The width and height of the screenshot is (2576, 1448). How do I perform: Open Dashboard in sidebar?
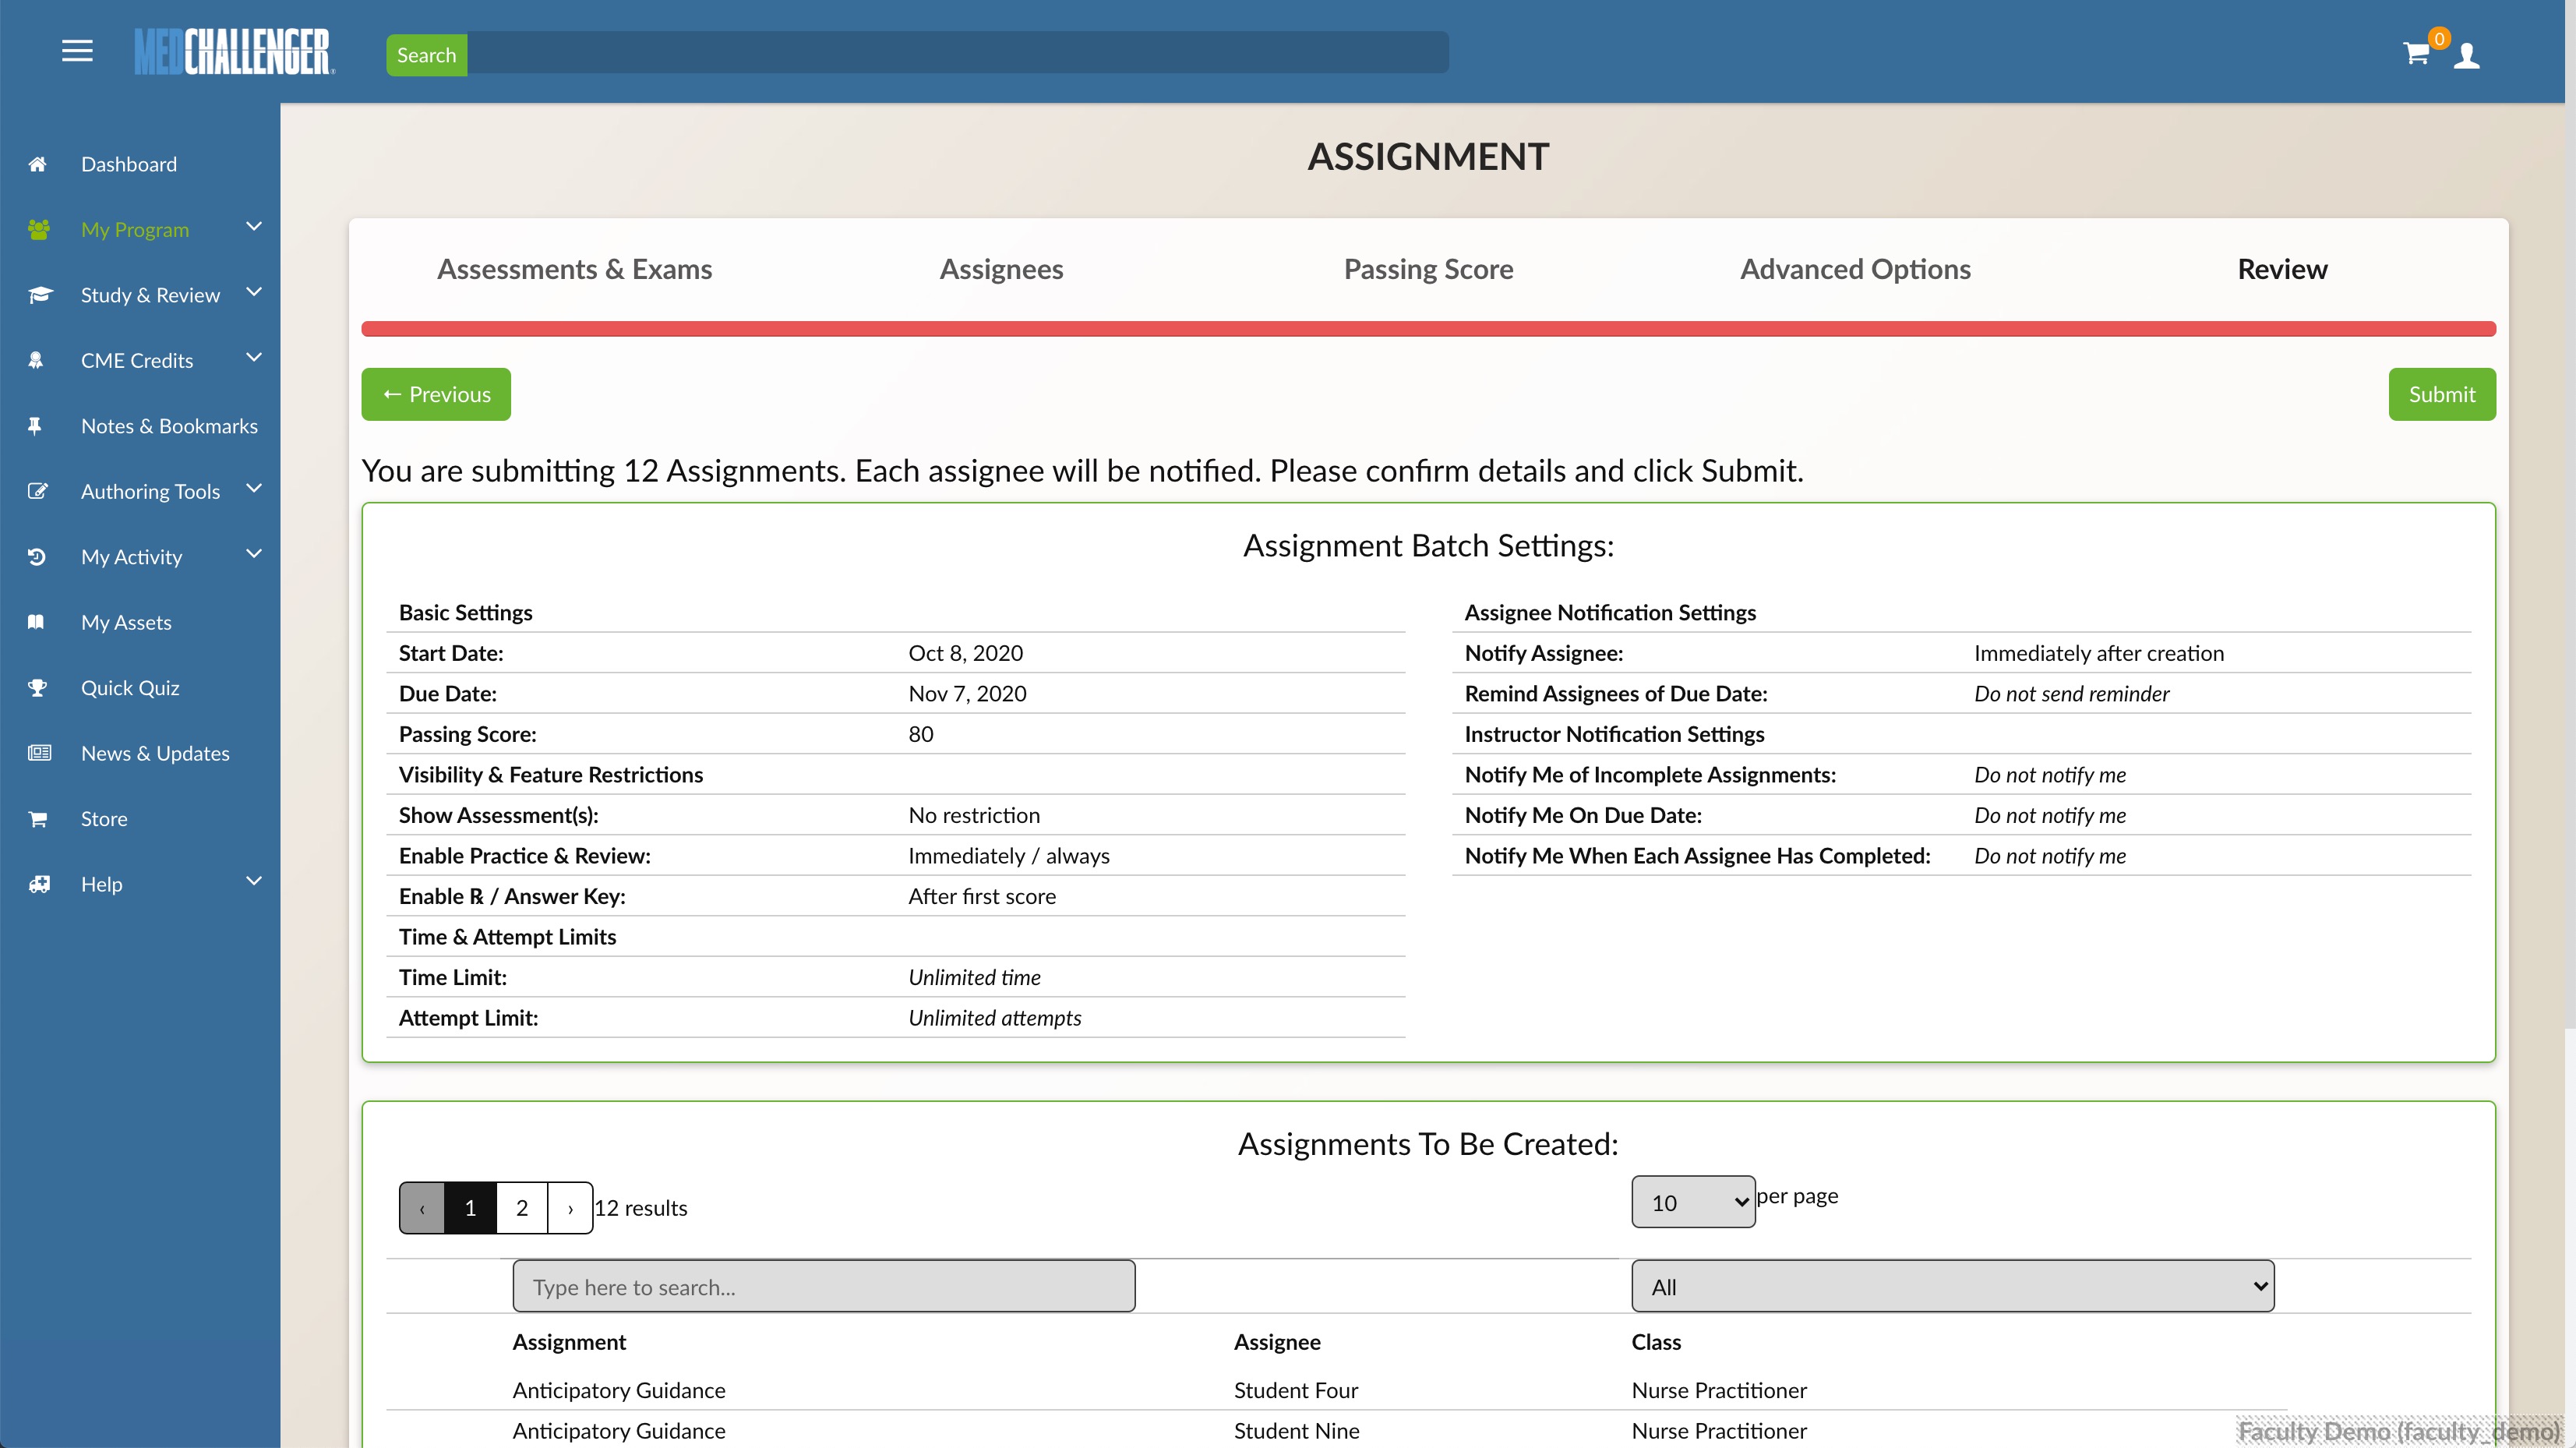click(129, 164)
